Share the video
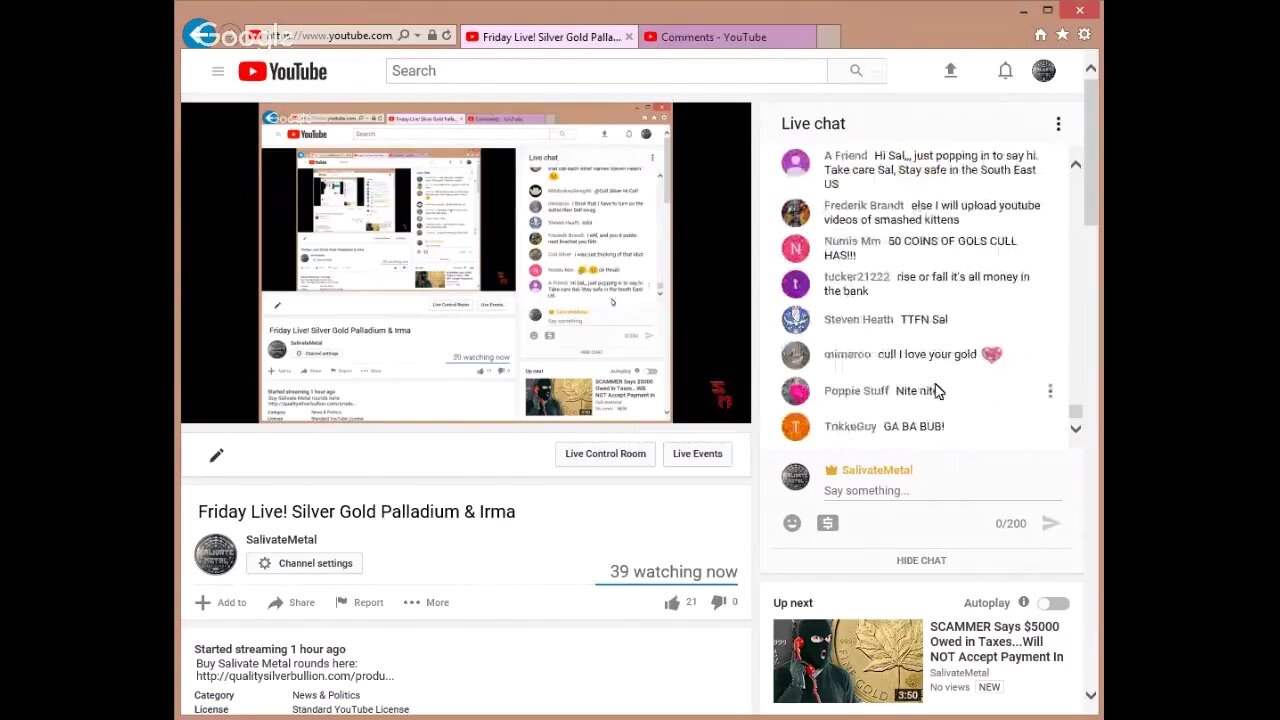The height and width of the screenshot is (720, 1280). 291,602
